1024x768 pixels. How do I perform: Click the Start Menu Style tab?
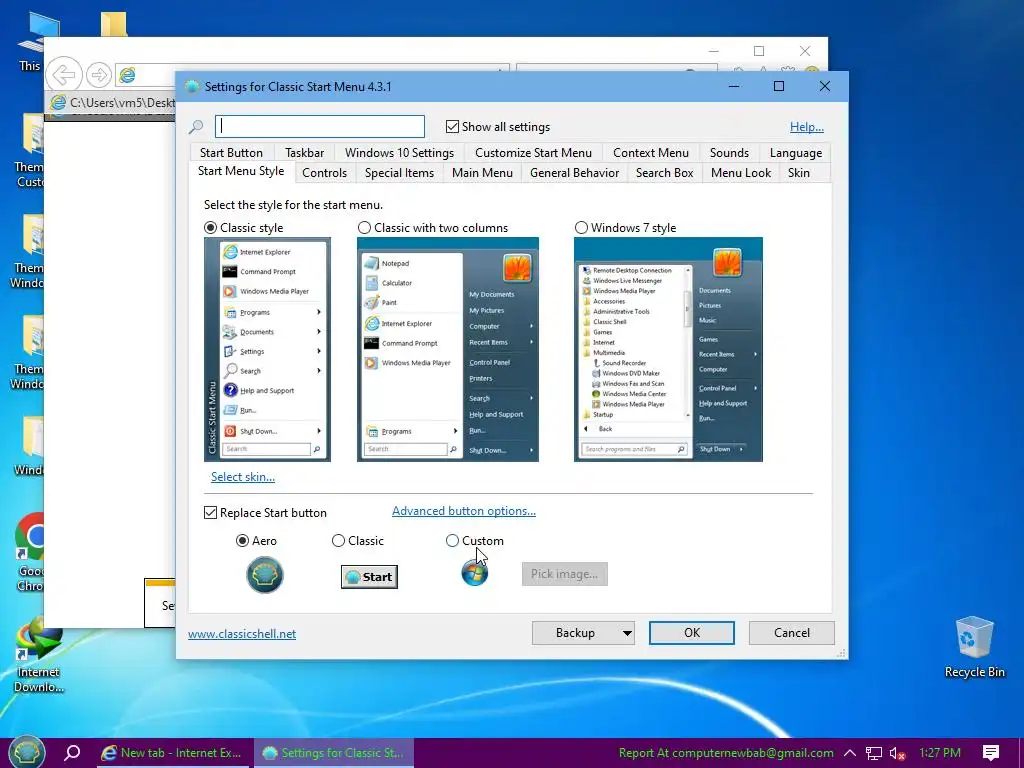pyautogui.click(x=241, y=171)
